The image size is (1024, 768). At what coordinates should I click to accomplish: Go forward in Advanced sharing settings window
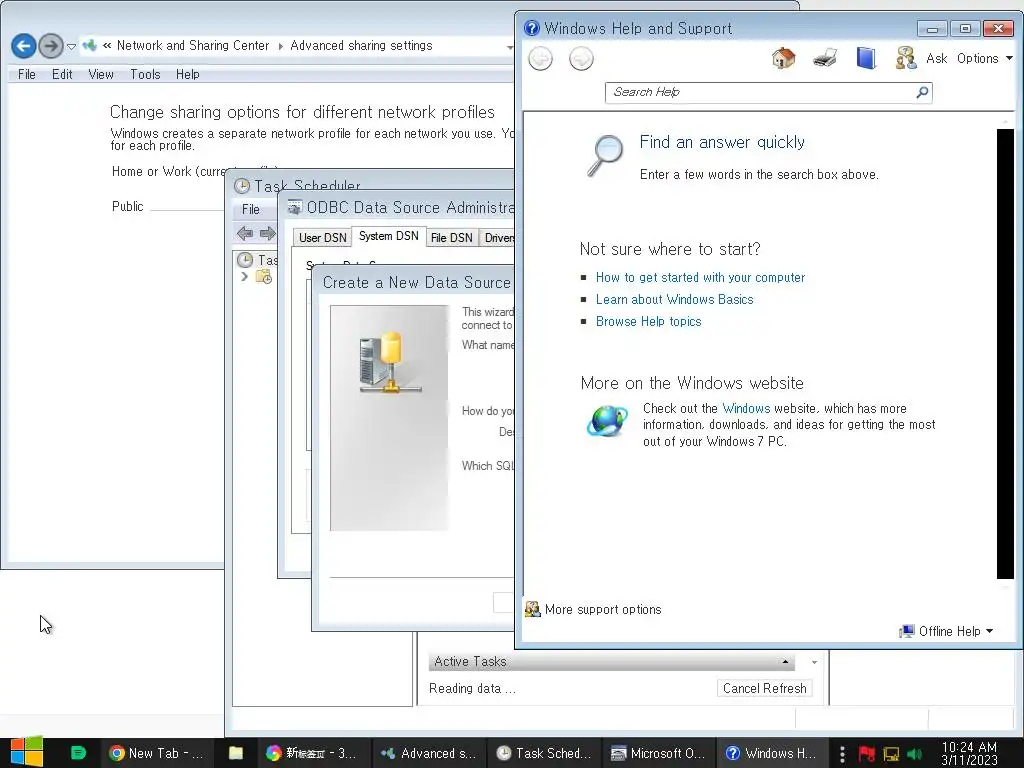[x=51, y=46]
